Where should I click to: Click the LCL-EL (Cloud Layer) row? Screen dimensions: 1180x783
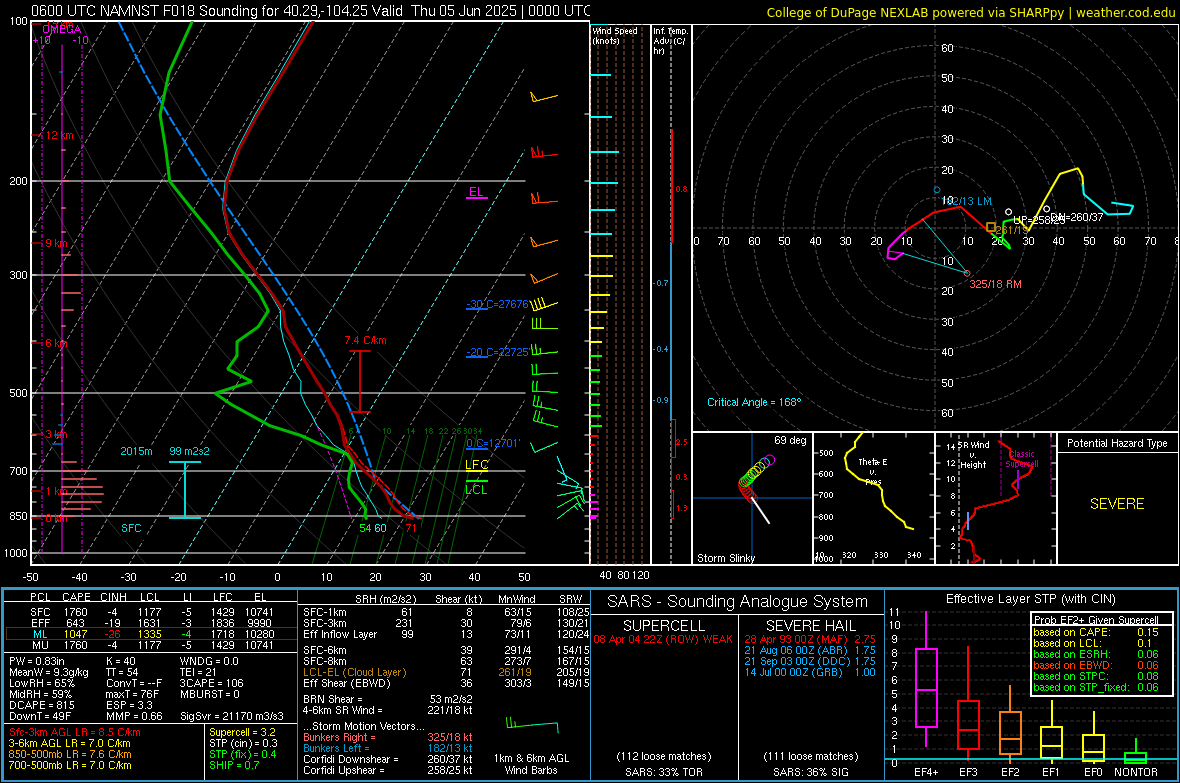[x=446, y=672]
